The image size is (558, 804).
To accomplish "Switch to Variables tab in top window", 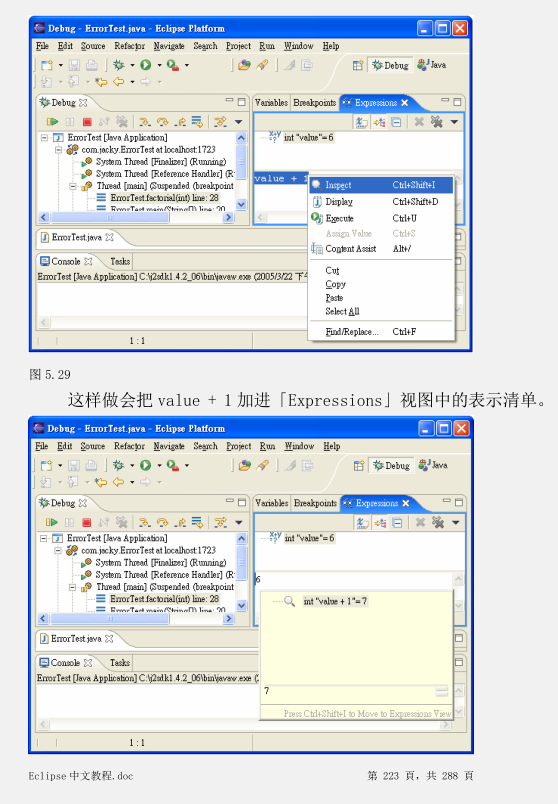I will (x=271, y=103).
